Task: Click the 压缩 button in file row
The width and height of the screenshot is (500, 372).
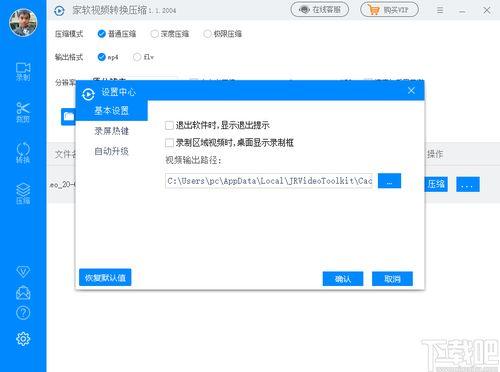Action: [x=436, y=184]
